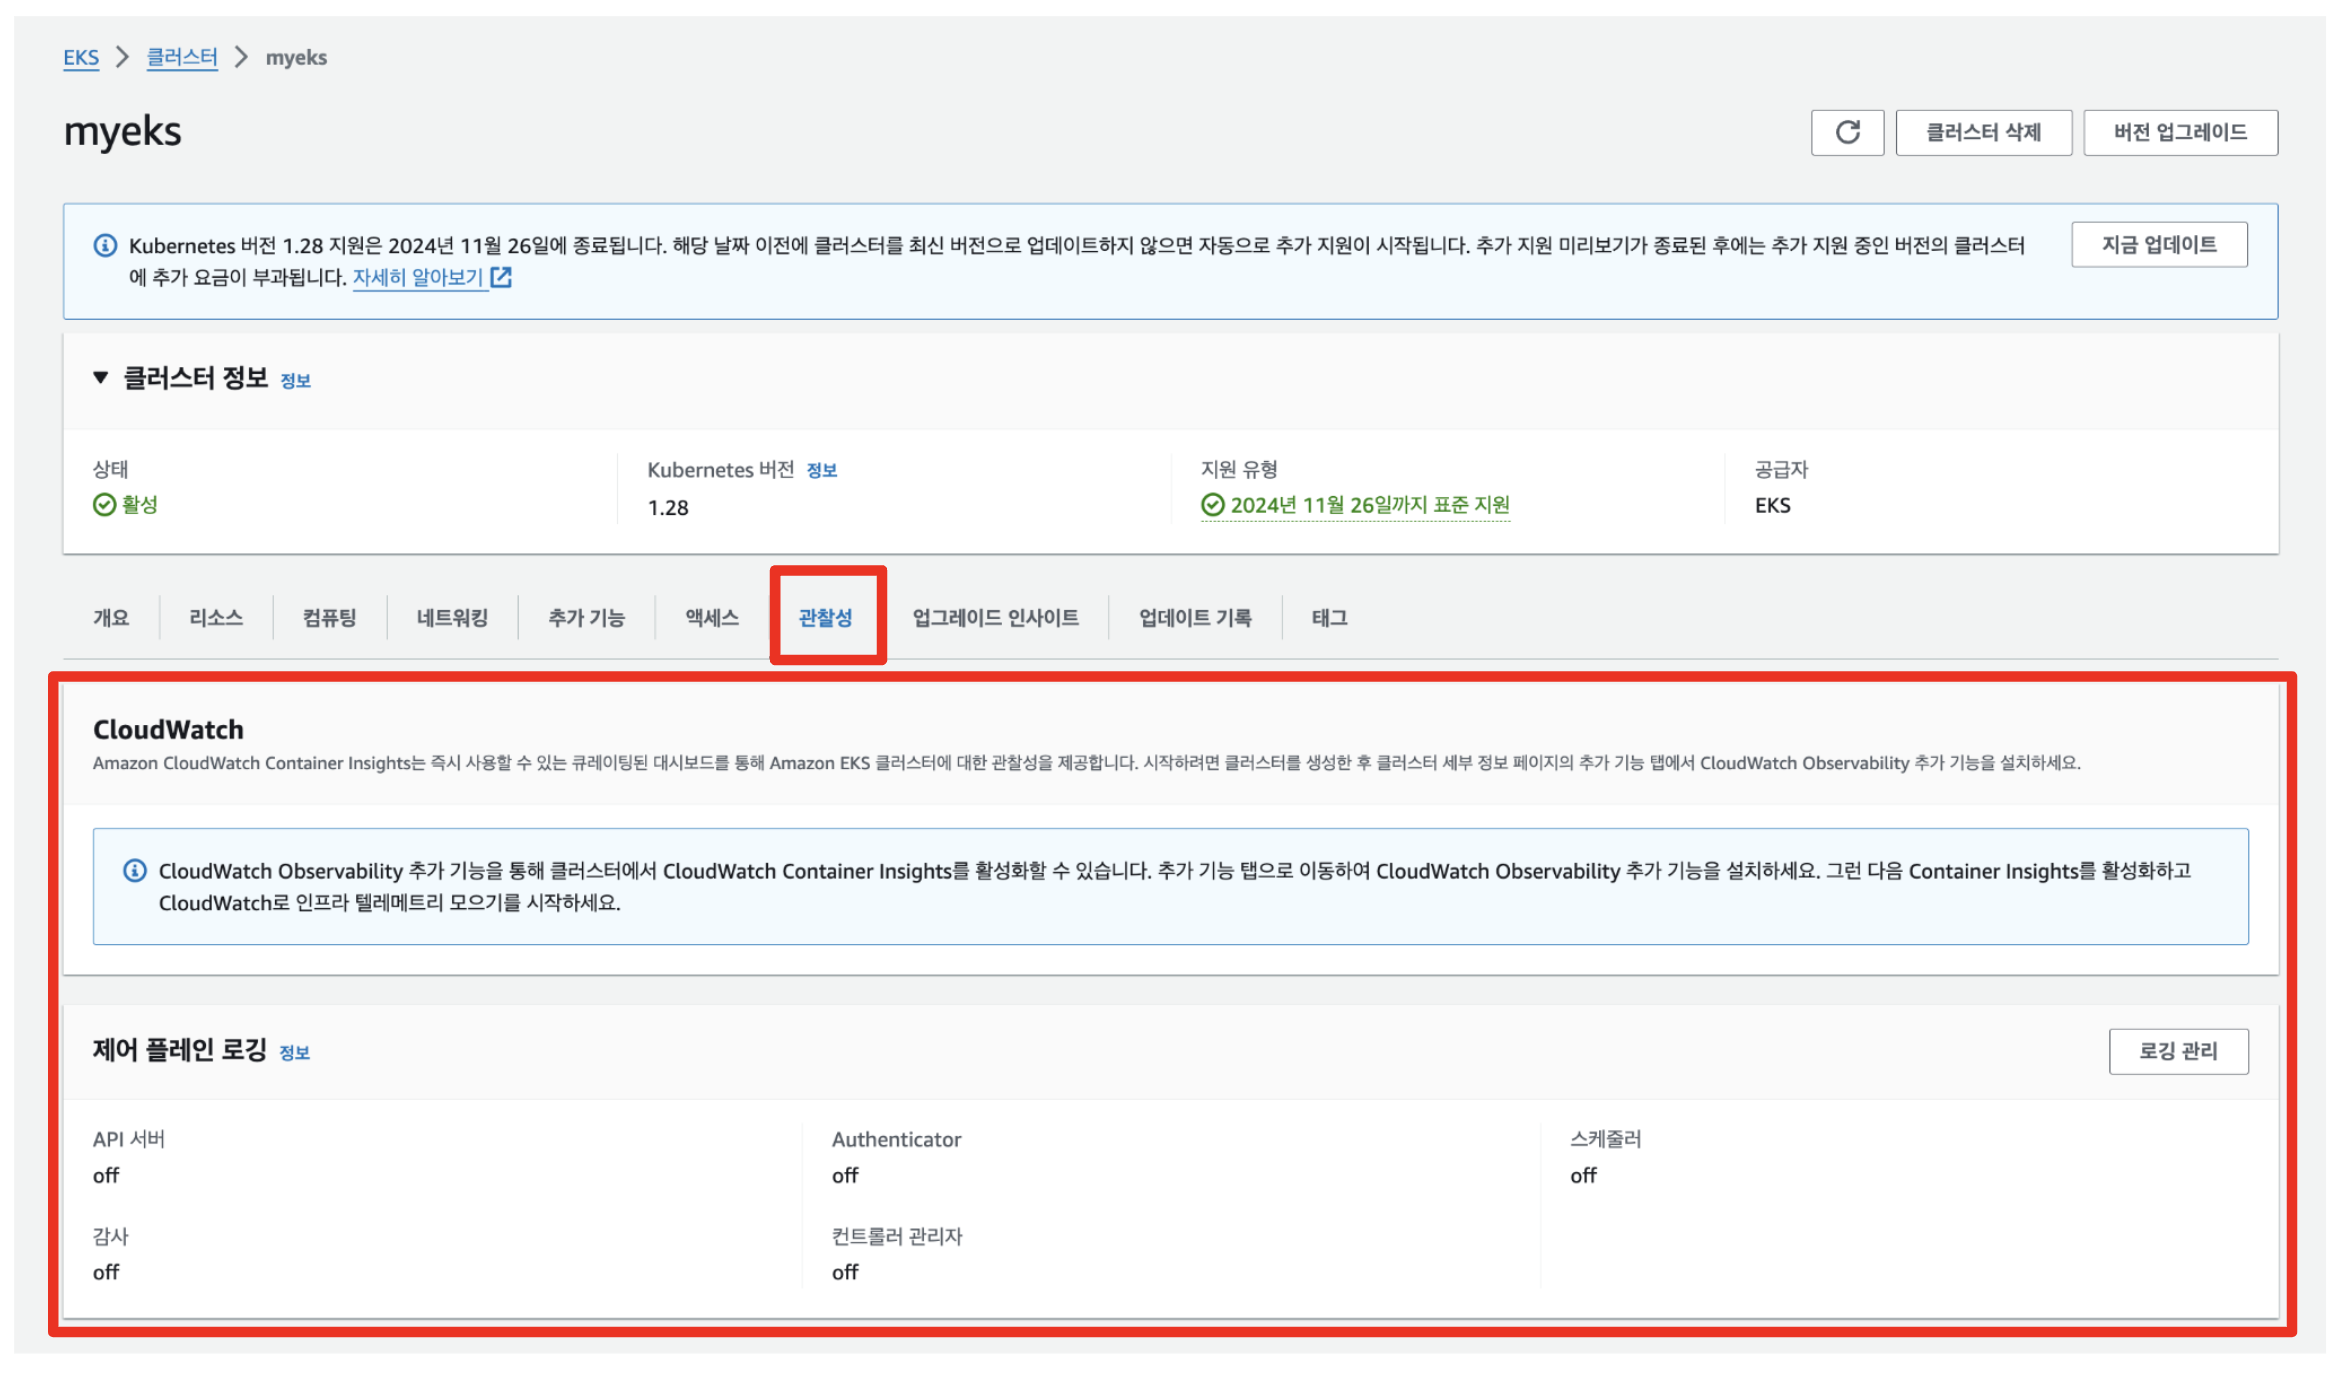Click 지금 업데이트 button
The height and width of the screenshot is (1378, 2352).
pyautogui.click(x=2158, y=244)
